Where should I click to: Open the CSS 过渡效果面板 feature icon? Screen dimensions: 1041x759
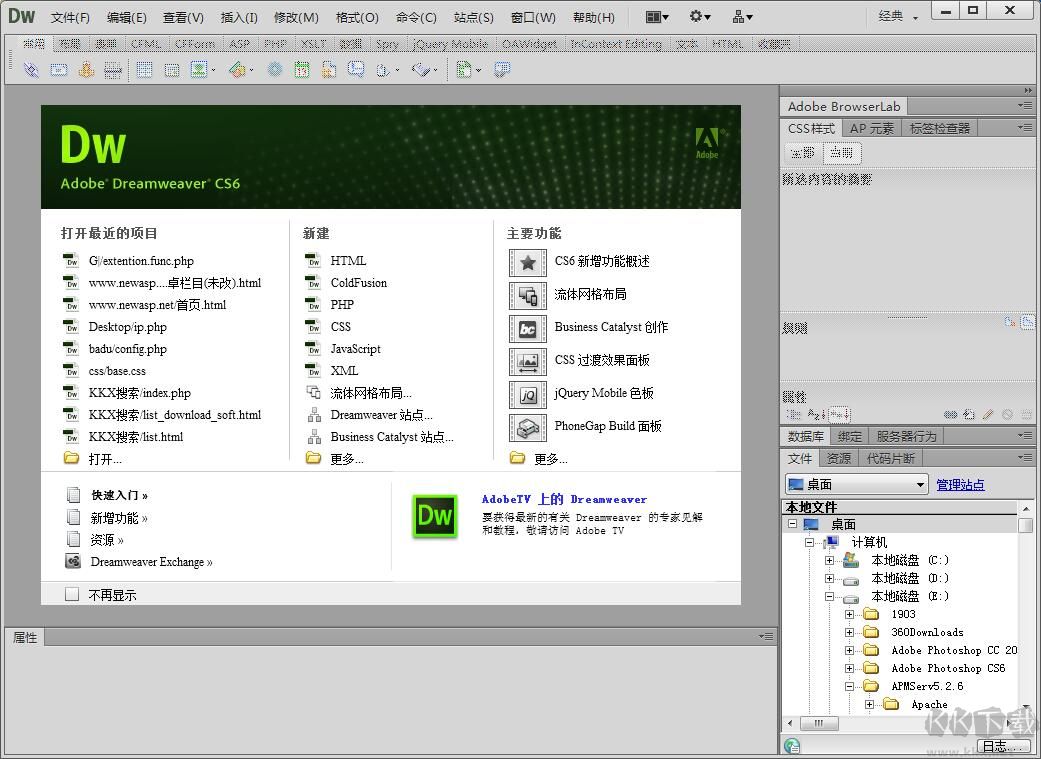pyautogui.click(x=527, y=361)
